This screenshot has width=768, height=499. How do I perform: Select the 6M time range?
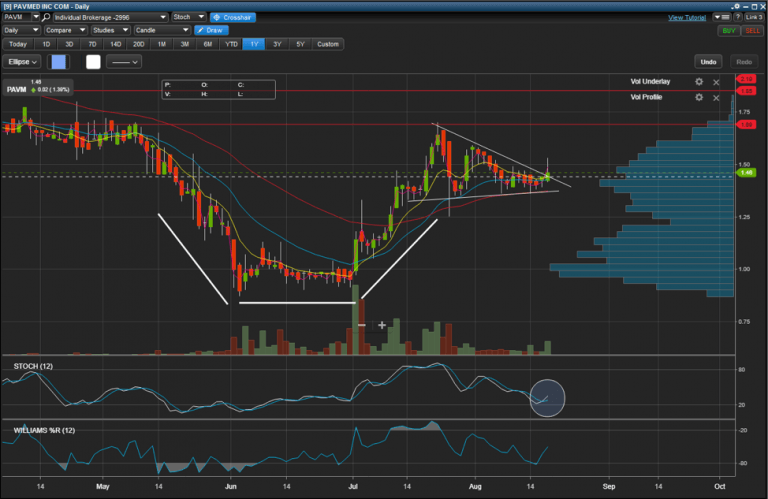pos(208,44)
